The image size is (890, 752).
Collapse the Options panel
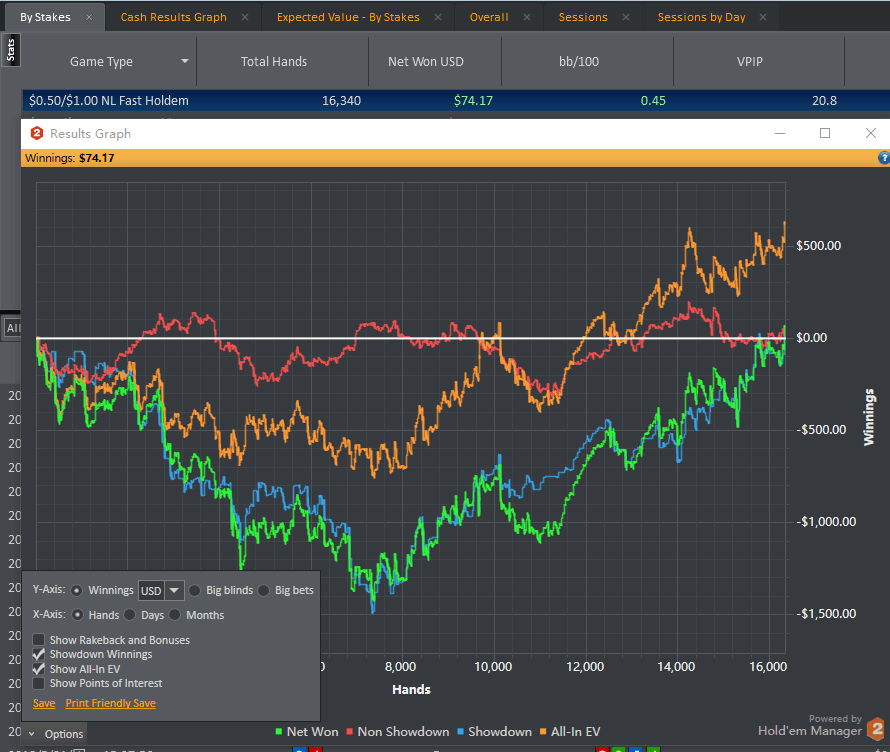pyautogui.click(x=31, y=734)
